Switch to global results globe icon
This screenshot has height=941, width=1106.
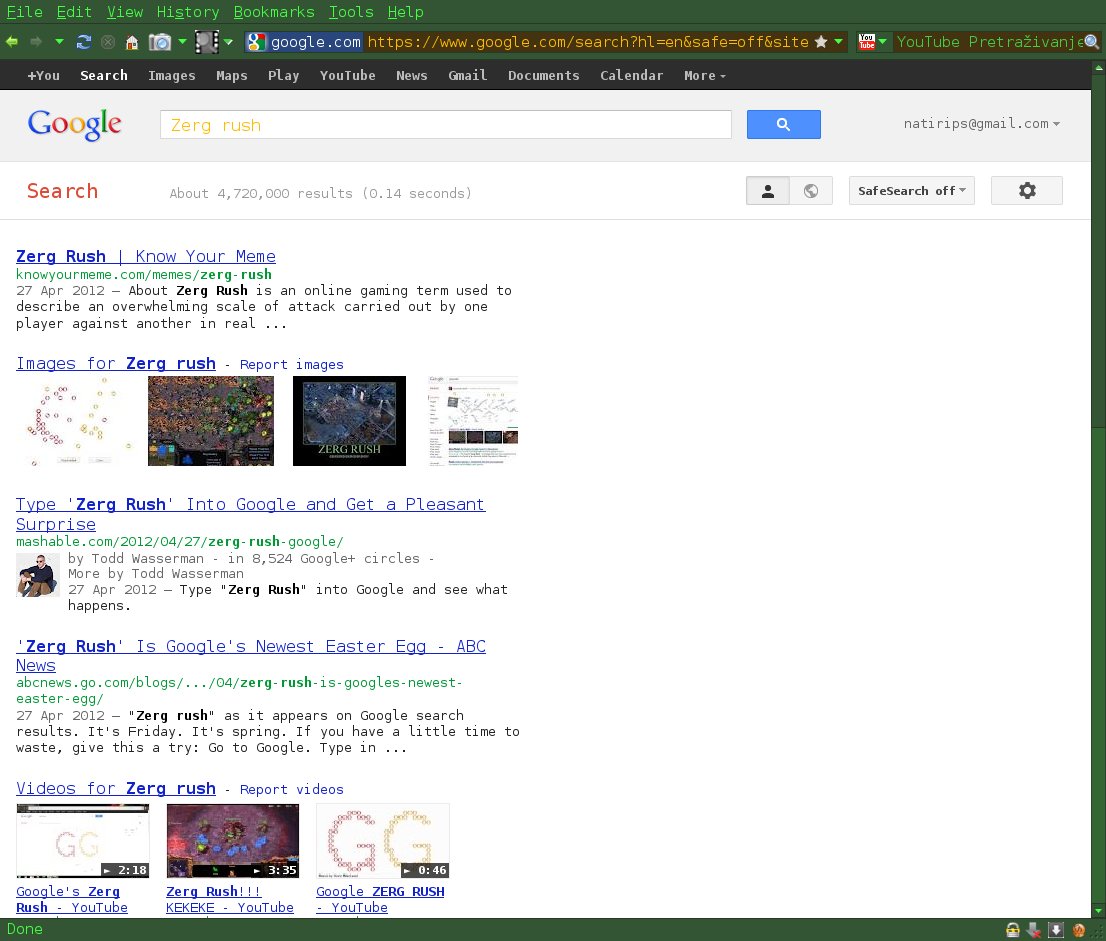[x=811, y=191]
